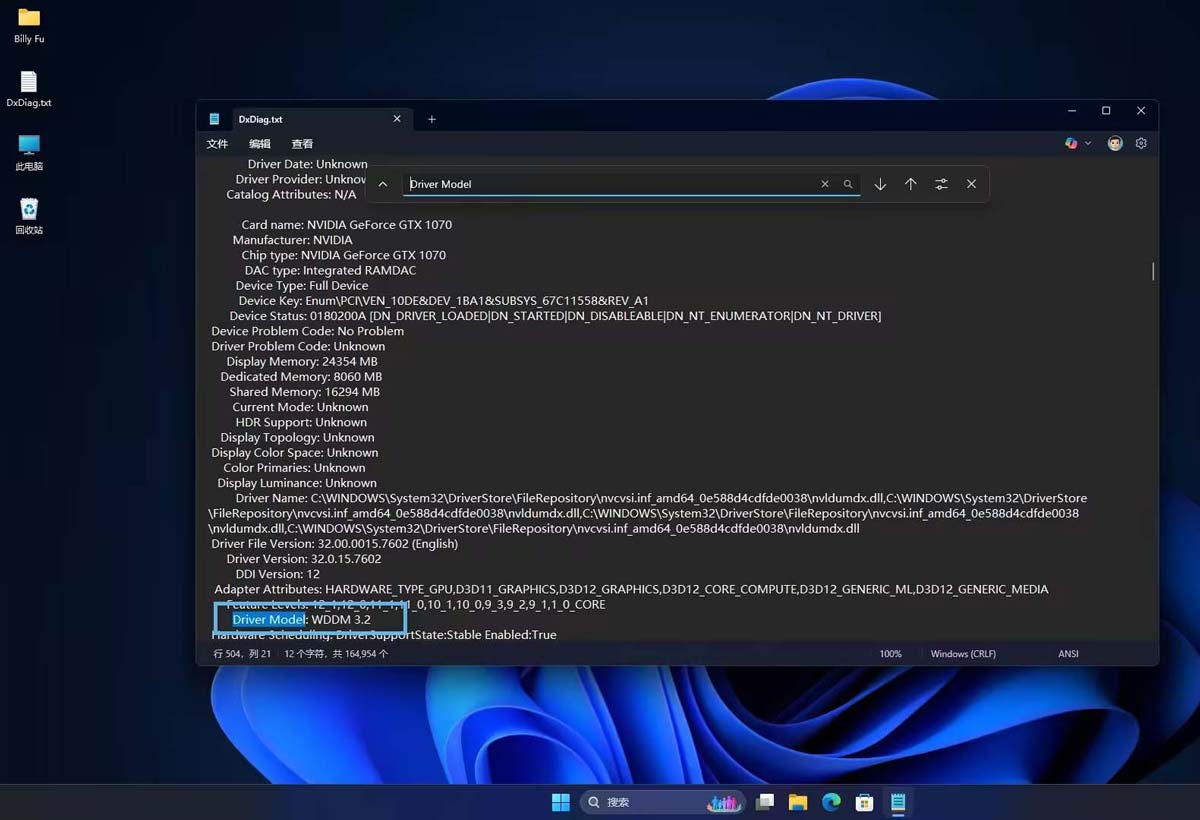1200x820 pixels.
Task: Click the Manufacturer: NVIDIA line
Action: [x=292, y=240]
